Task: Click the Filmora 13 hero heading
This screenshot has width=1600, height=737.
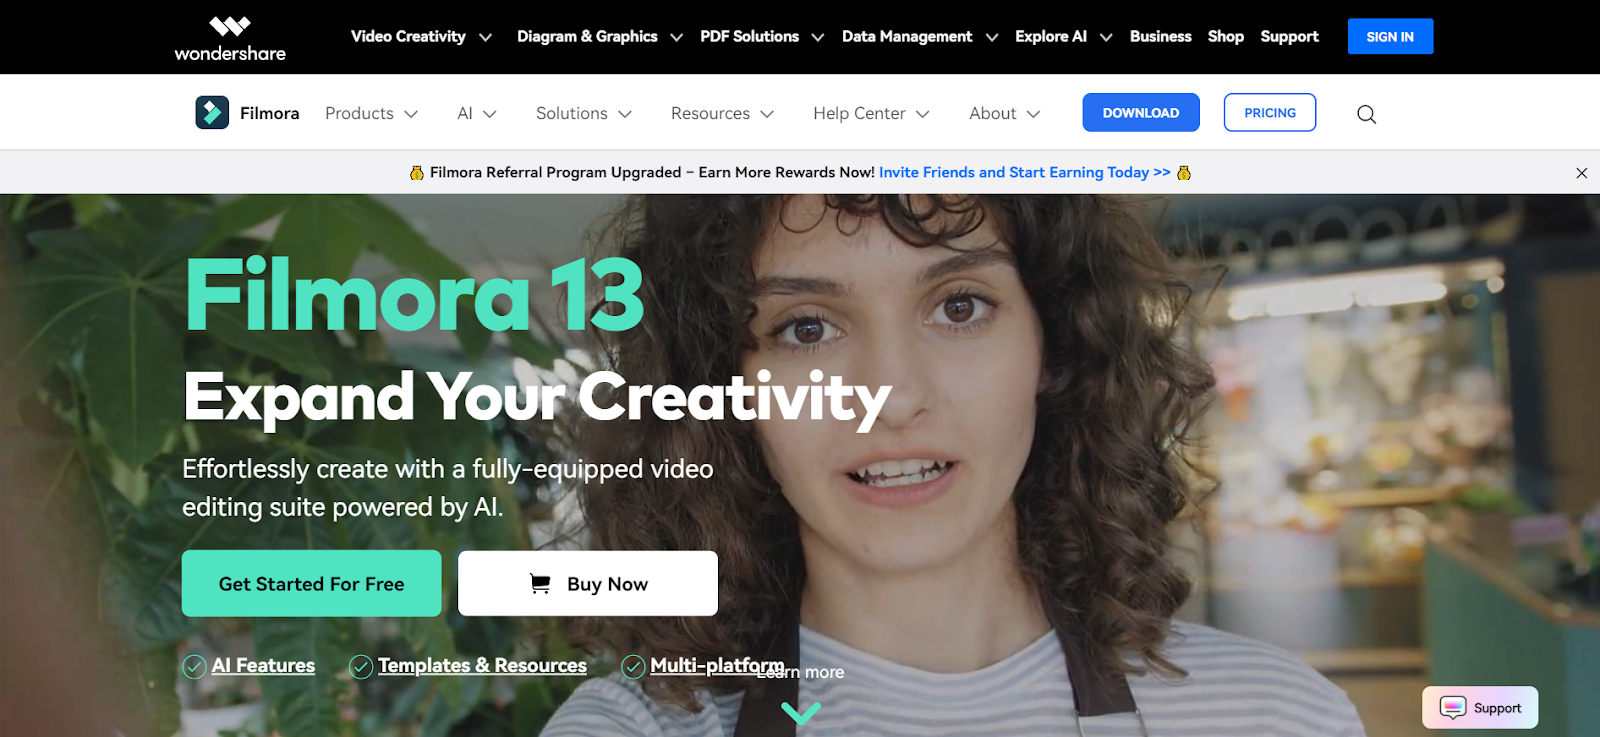Action: [x=415, y=295]
